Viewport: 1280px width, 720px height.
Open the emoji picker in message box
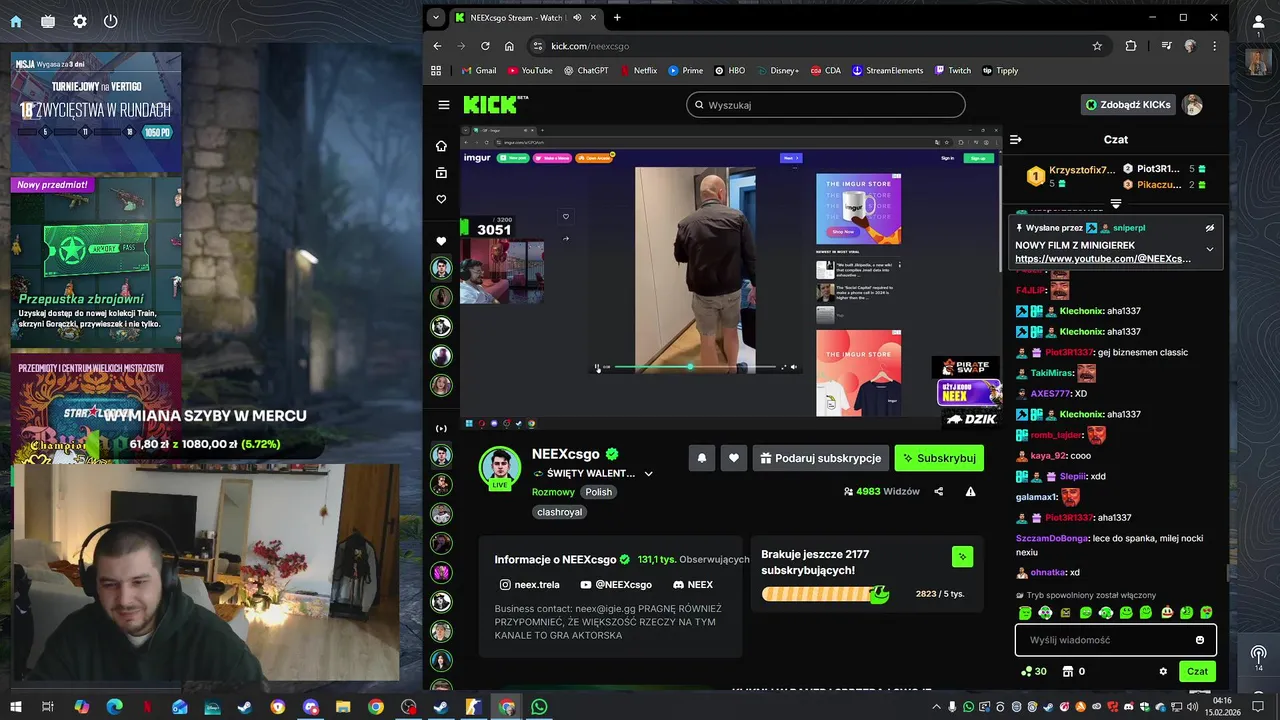click(x=1200, y=640)
